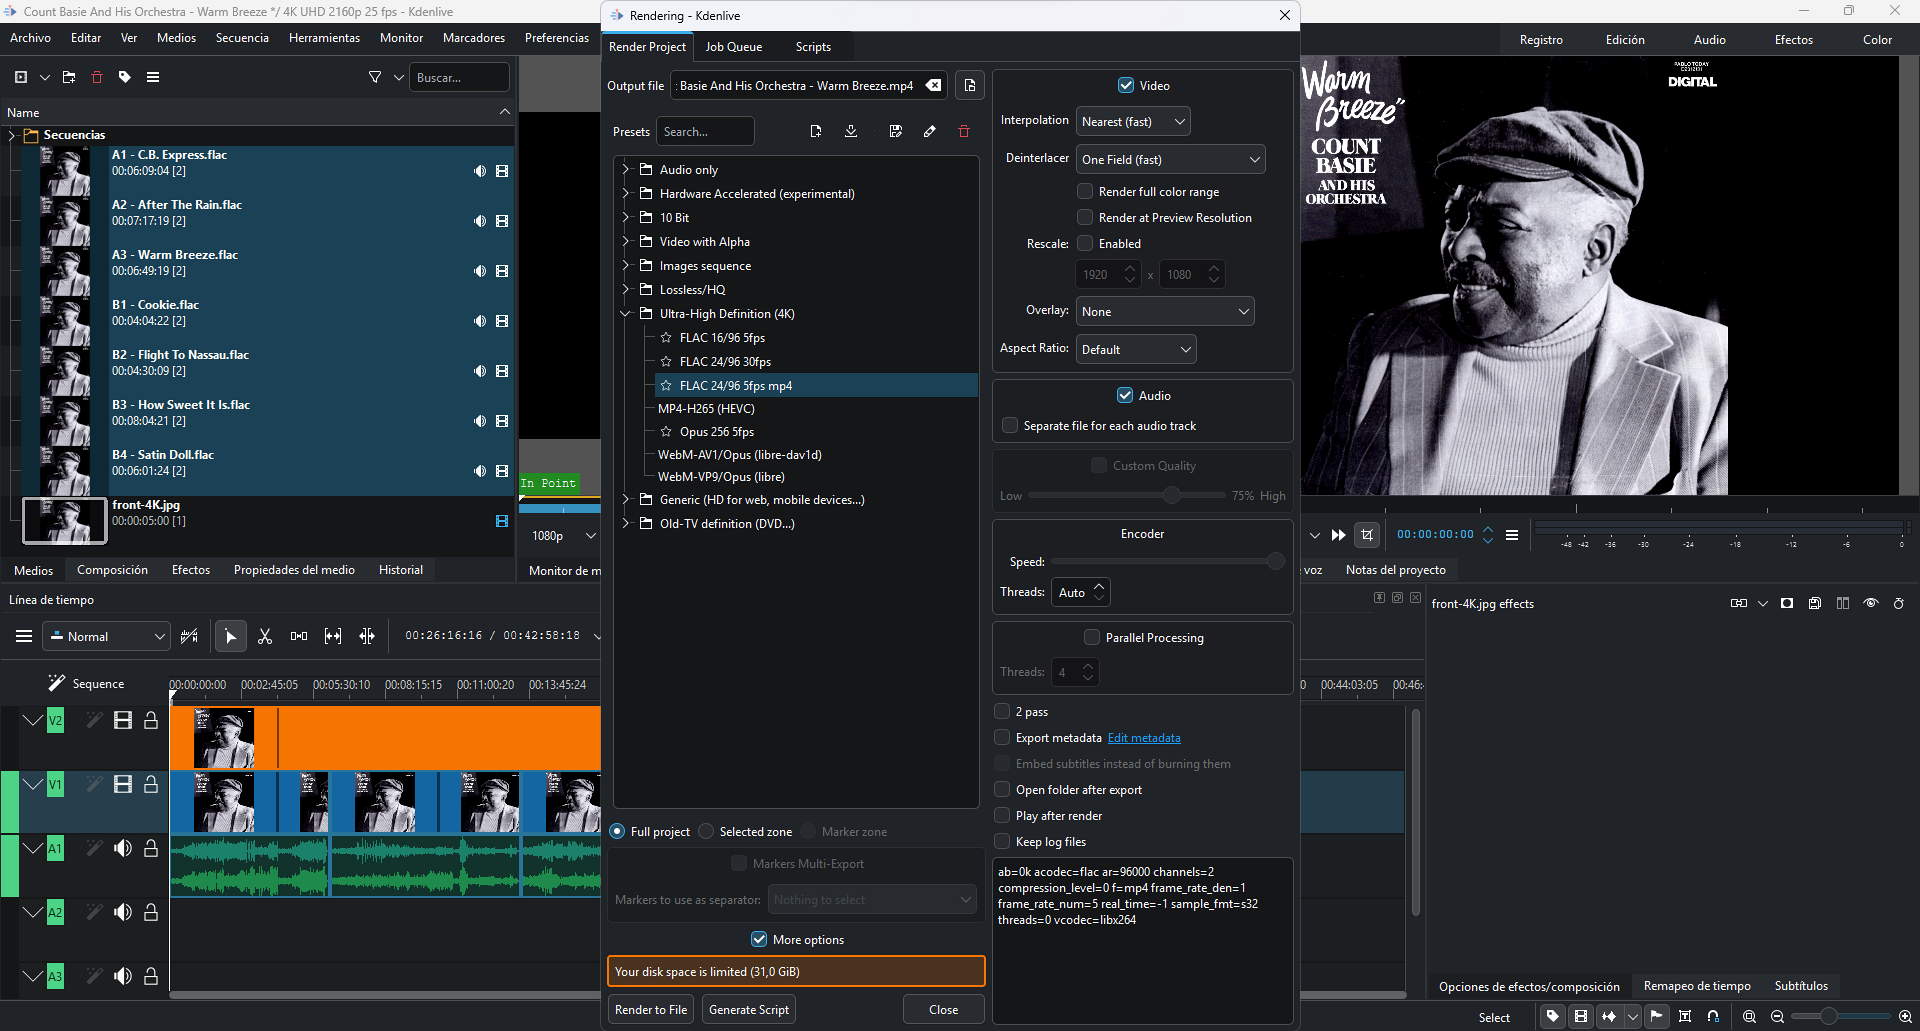The height and width of the screenshot is (1031, 1920).
Task: Choose the Selected zone radio button
Action: tap(707, 831)
